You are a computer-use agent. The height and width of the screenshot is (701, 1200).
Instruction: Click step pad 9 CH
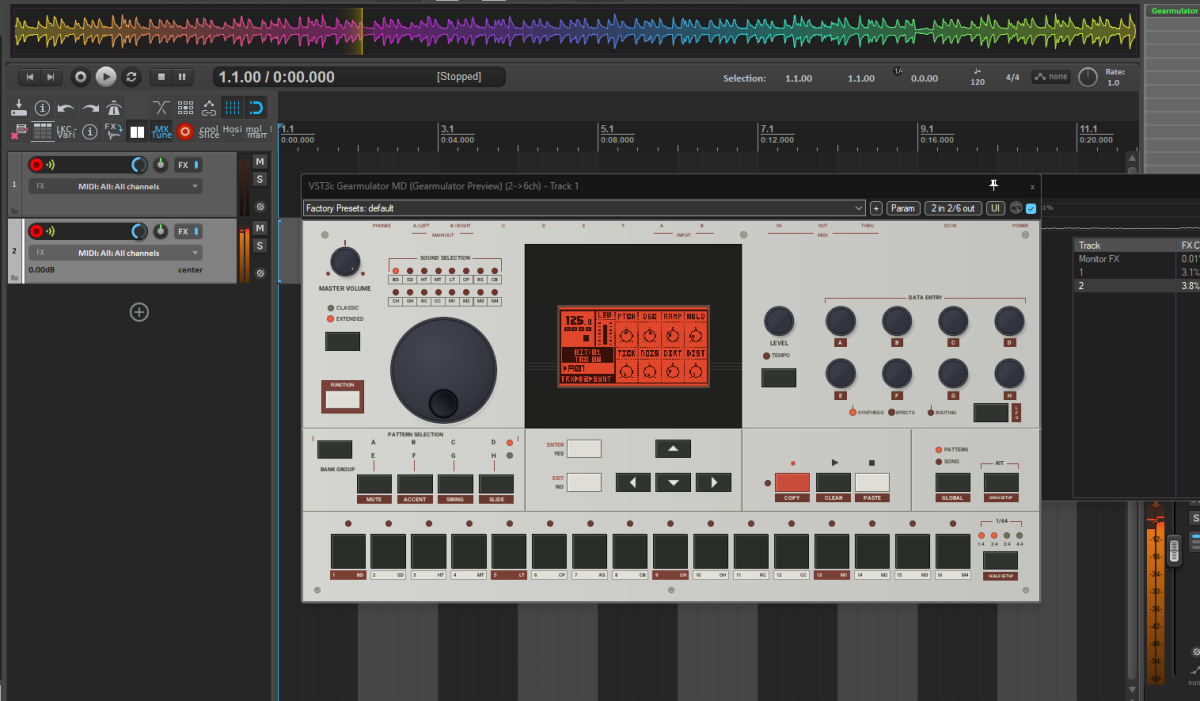[x=670, y=551]
